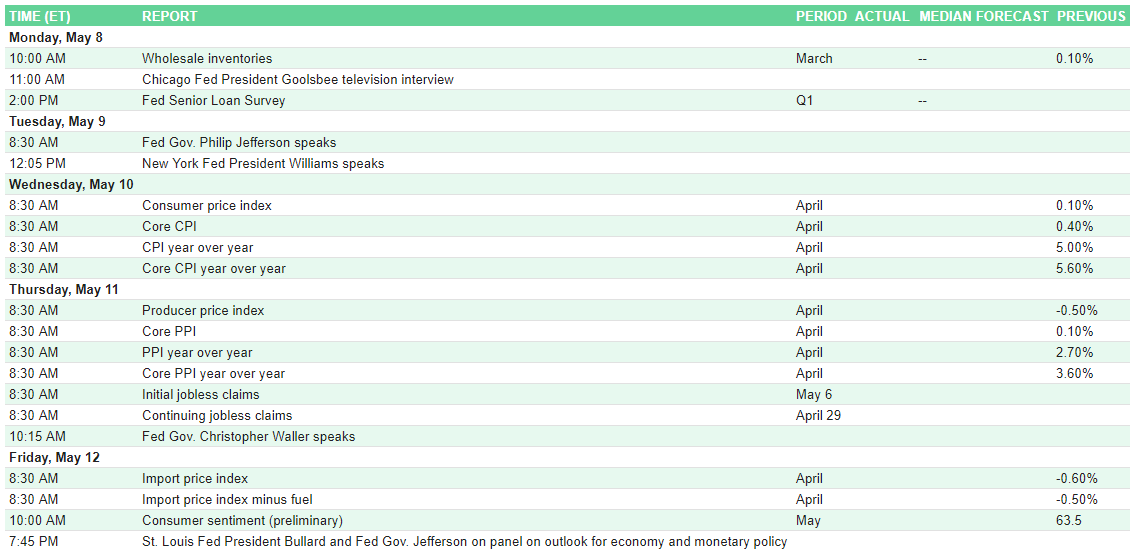
Task: Click the ACTUAL column header
Action: click(x=882, y=16)
